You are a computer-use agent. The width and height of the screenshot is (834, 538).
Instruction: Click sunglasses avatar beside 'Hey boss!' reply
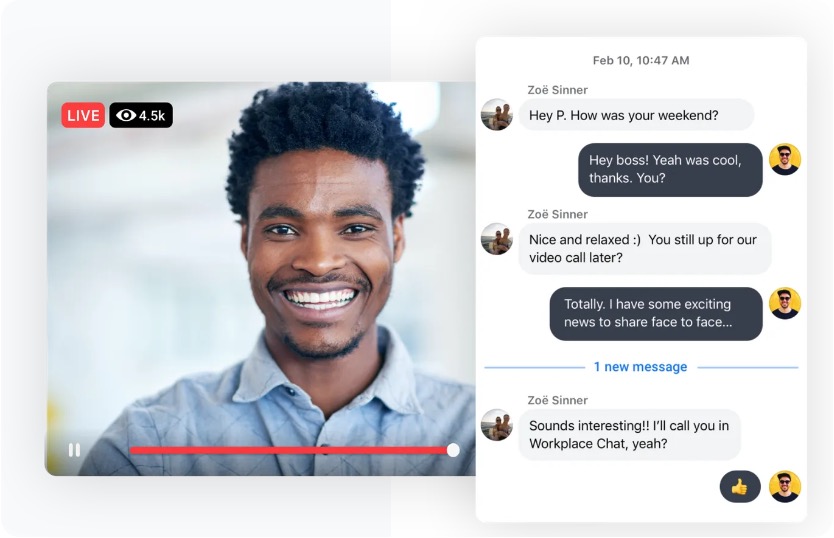click(x=785, y=160)
